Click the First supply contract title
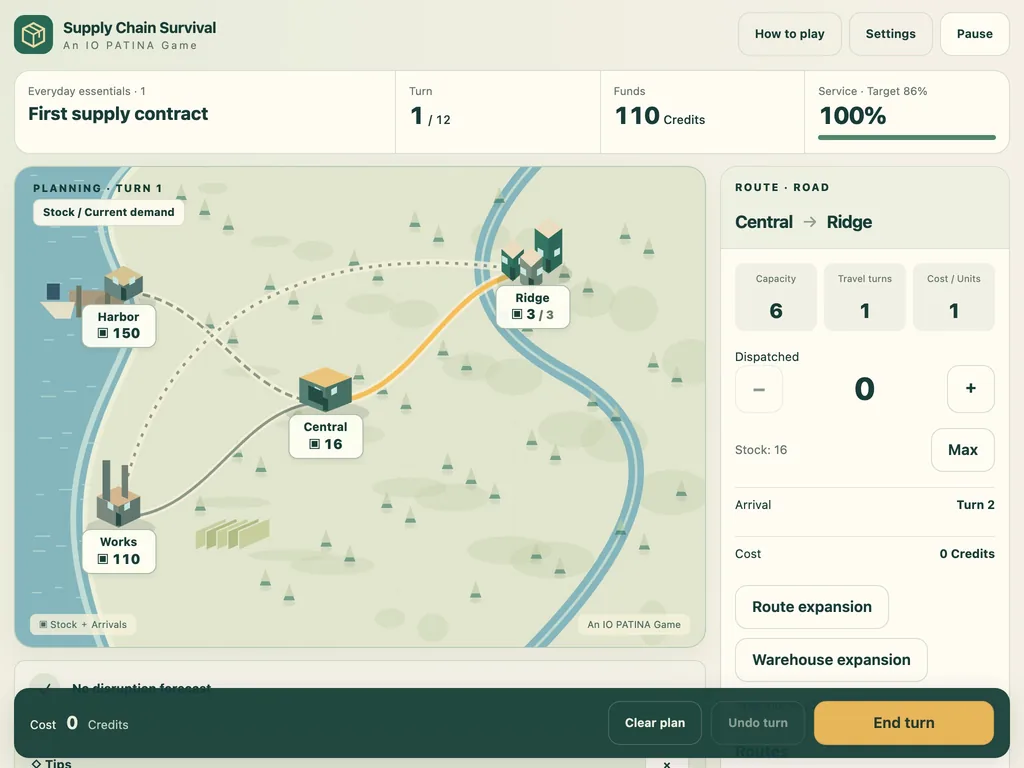This screenshot has width=1024, height=768. (x=118, y=114)
